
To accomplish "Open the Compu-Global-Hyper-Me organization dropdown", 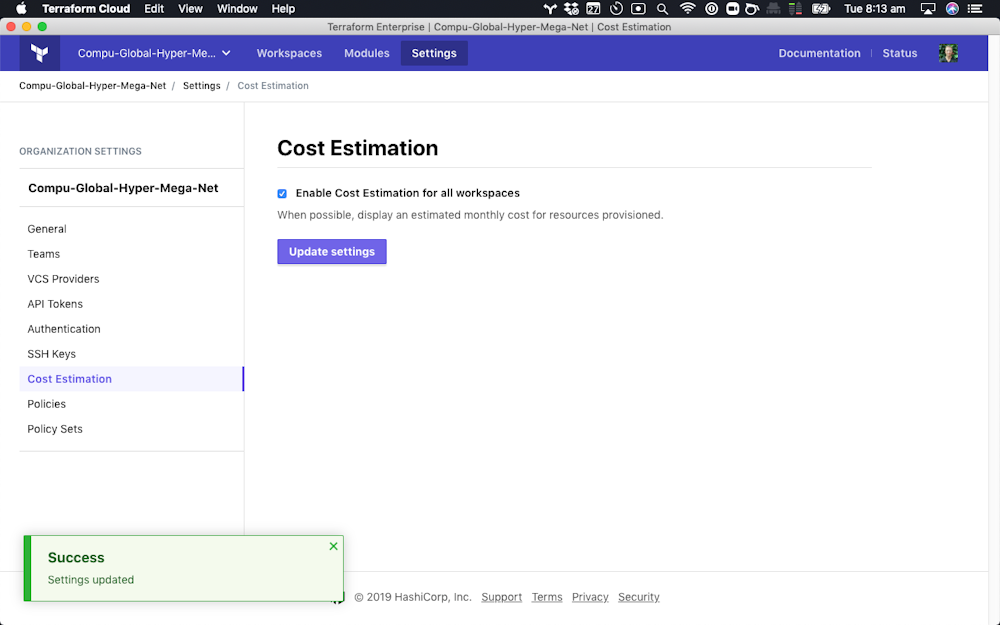I will pyautogui.click(x=154, y=53).
